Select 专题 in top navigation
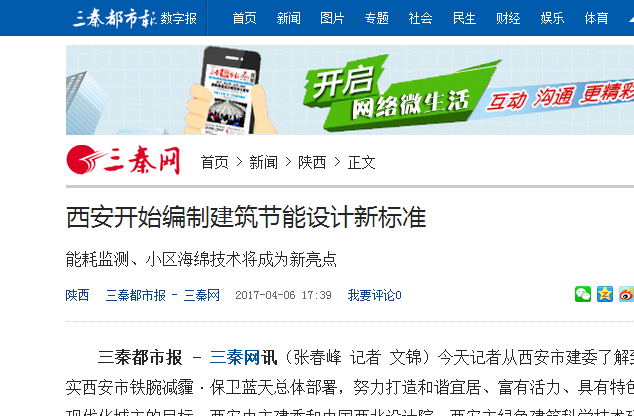 pyautogui.click(x=376, y=18)
